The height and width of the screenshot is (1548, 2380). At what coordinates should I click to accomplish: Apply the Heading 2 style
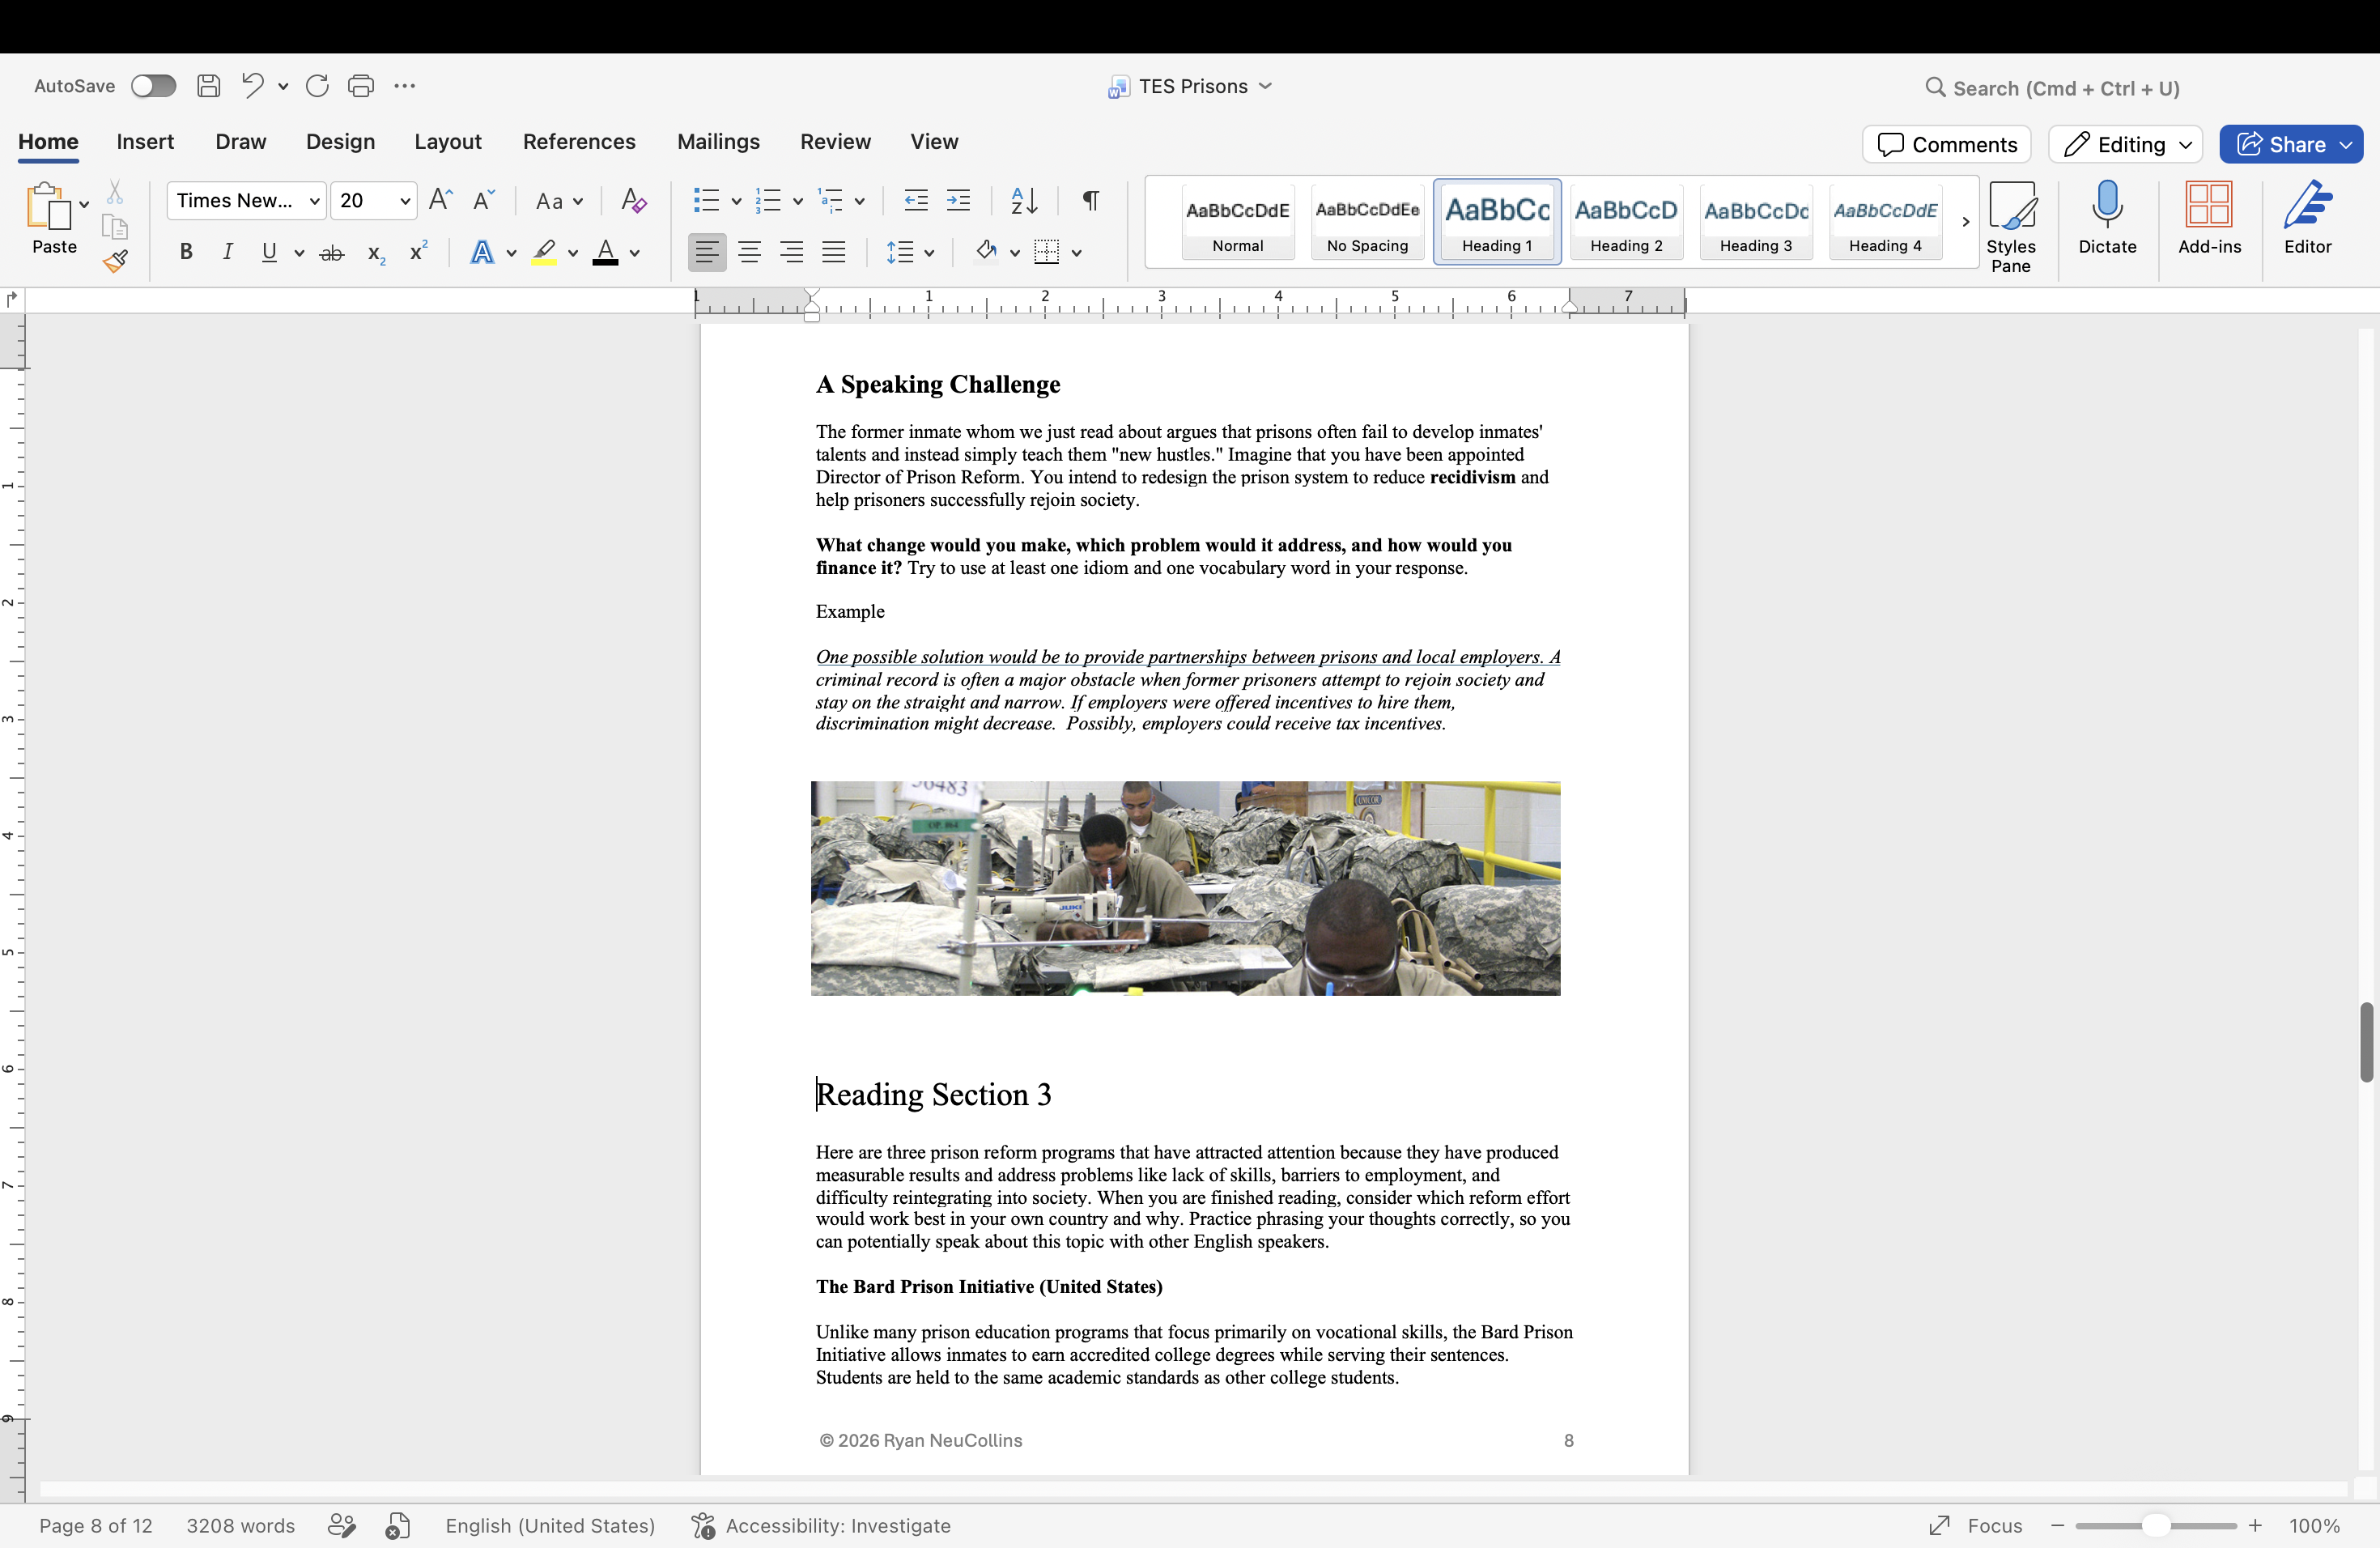[1626, 222]
